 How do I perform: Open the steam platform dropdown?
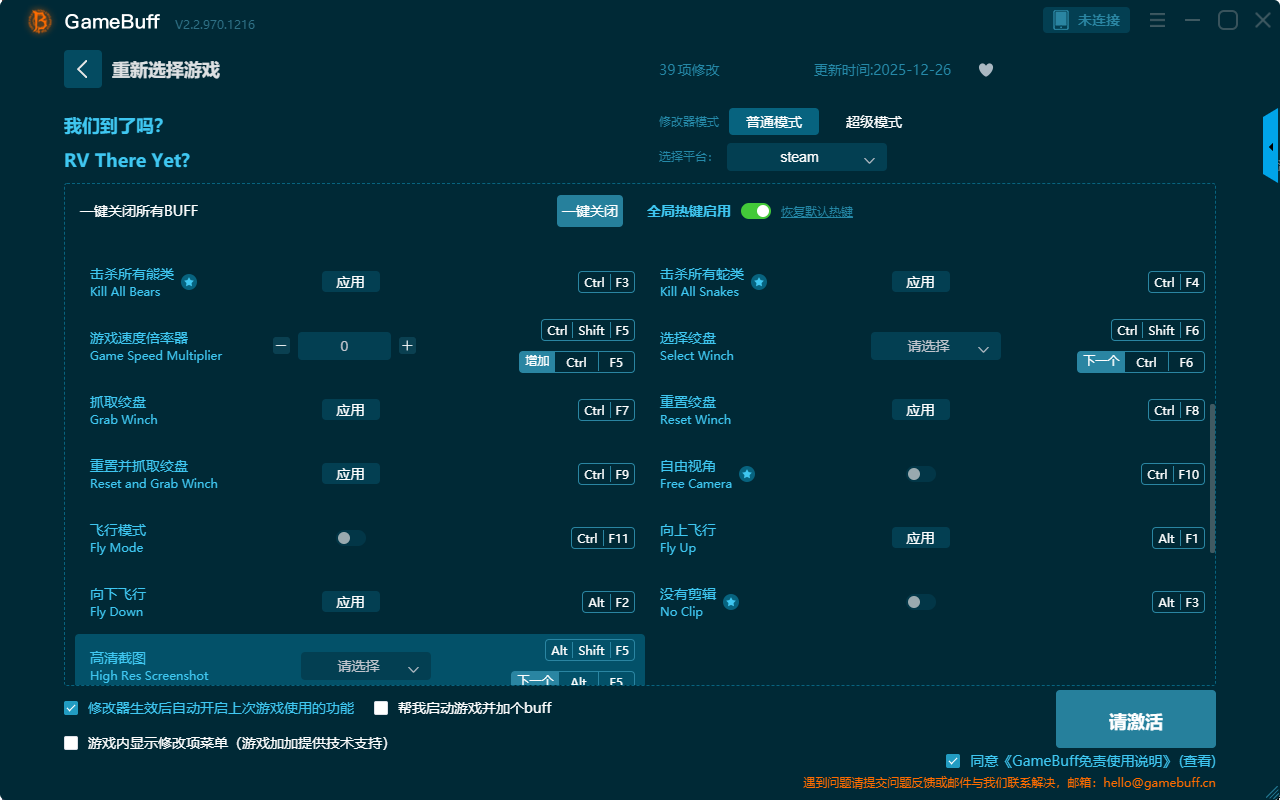(806, 157)
